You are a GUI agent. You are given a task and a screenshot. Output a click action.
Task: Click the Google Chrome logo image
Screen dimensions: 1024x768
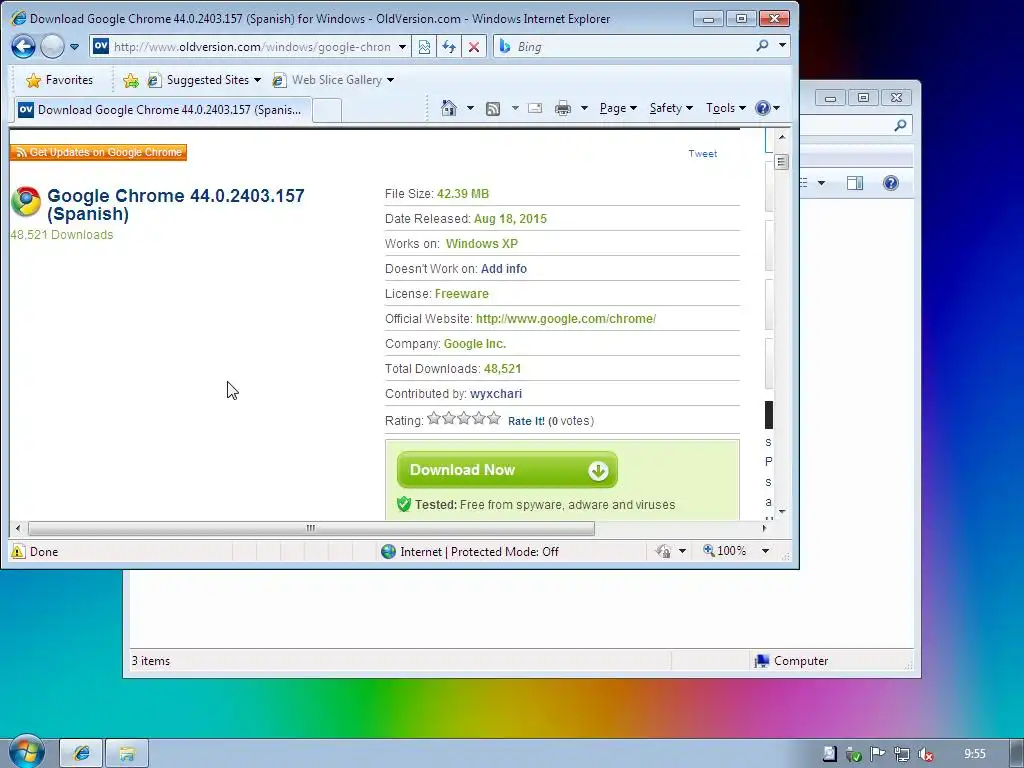(26, 201)
